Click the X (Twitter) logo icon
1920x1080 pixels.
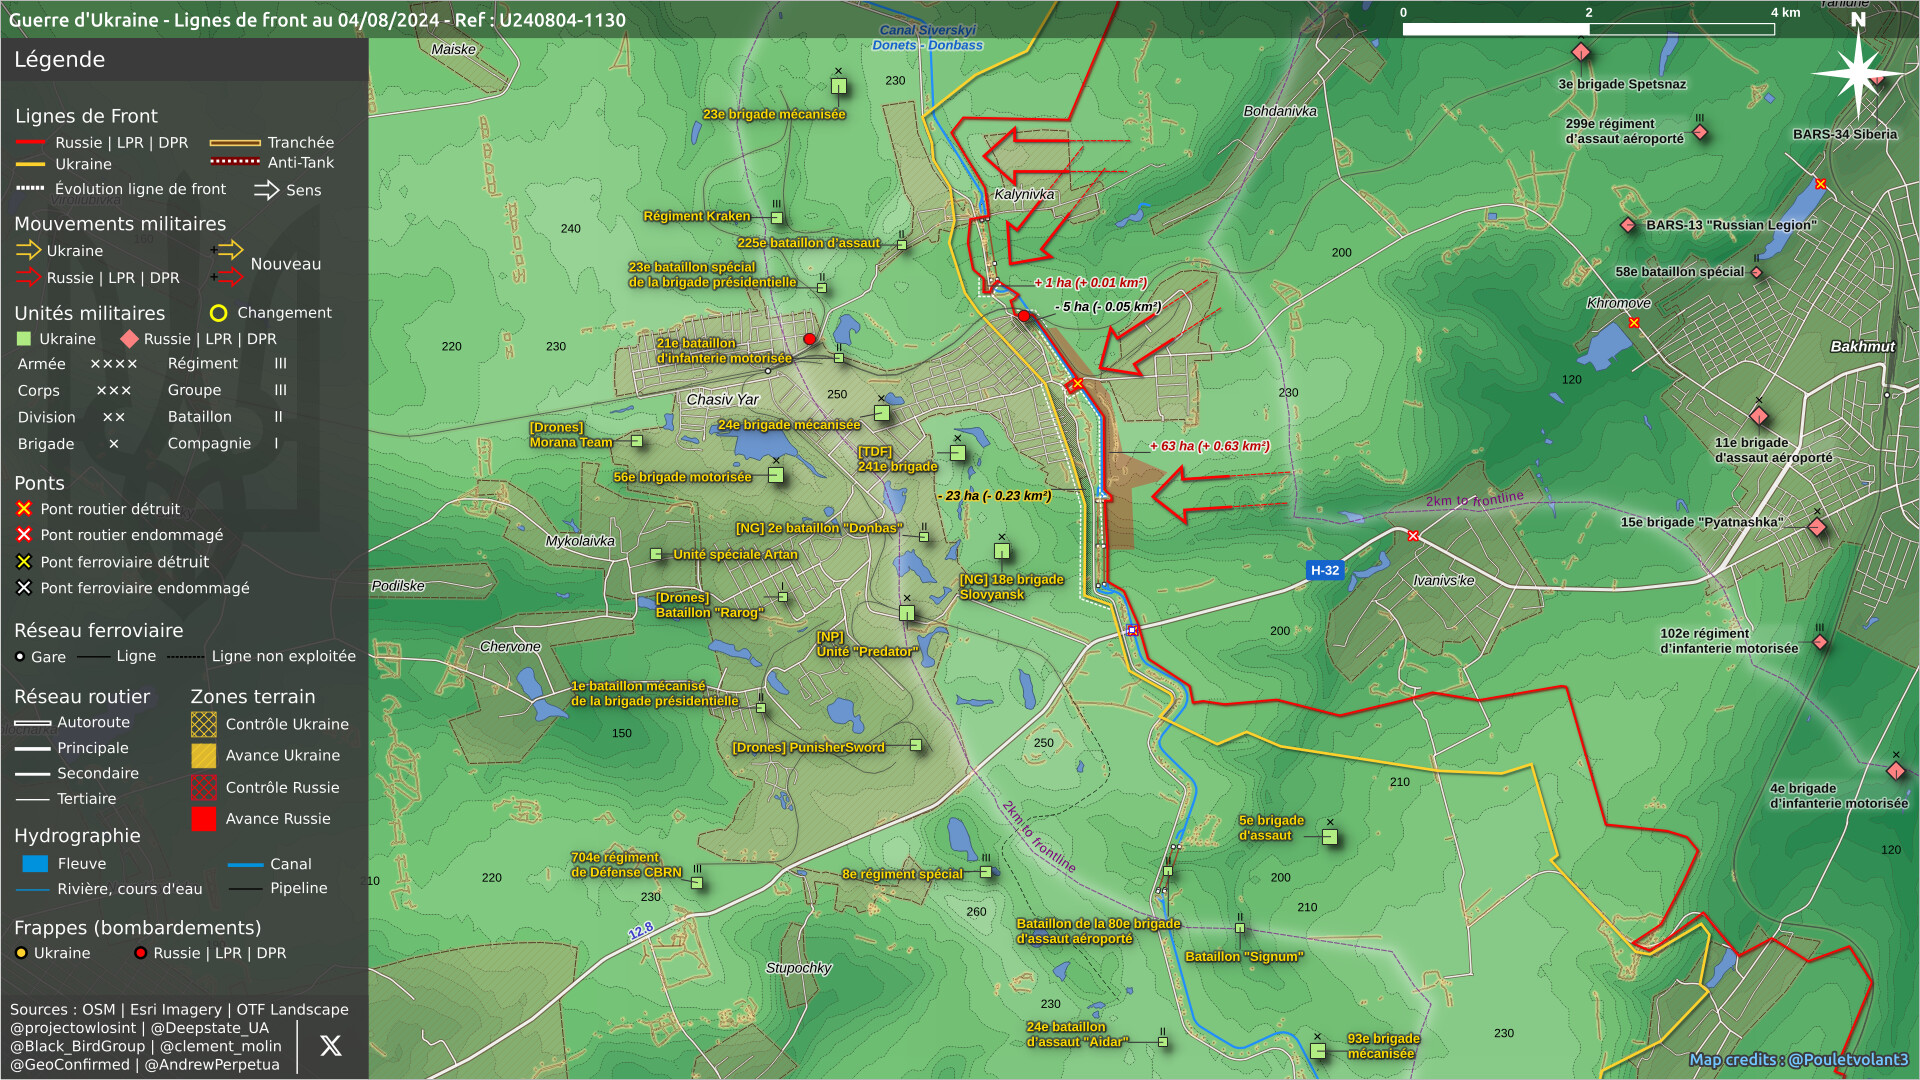(x=330, y=1046)
